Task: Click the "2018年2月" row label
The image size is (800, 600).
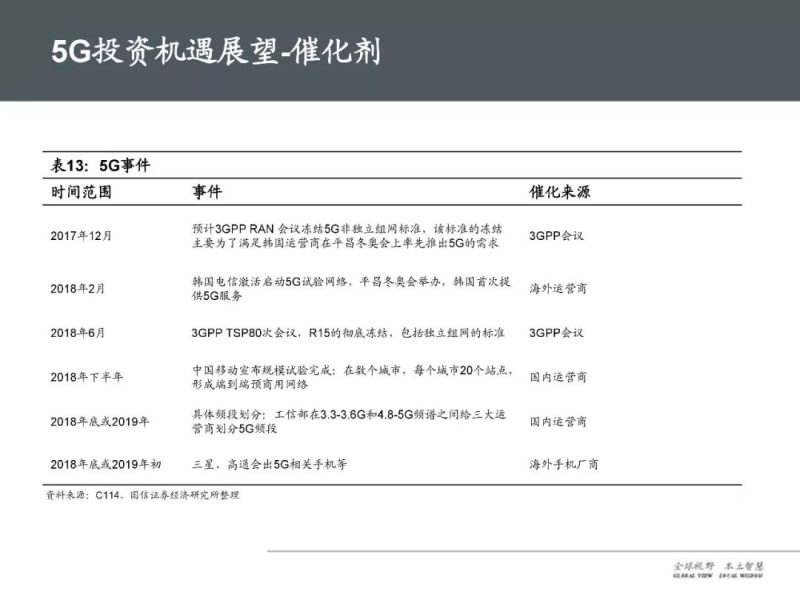Action: [x=78, y=288]
